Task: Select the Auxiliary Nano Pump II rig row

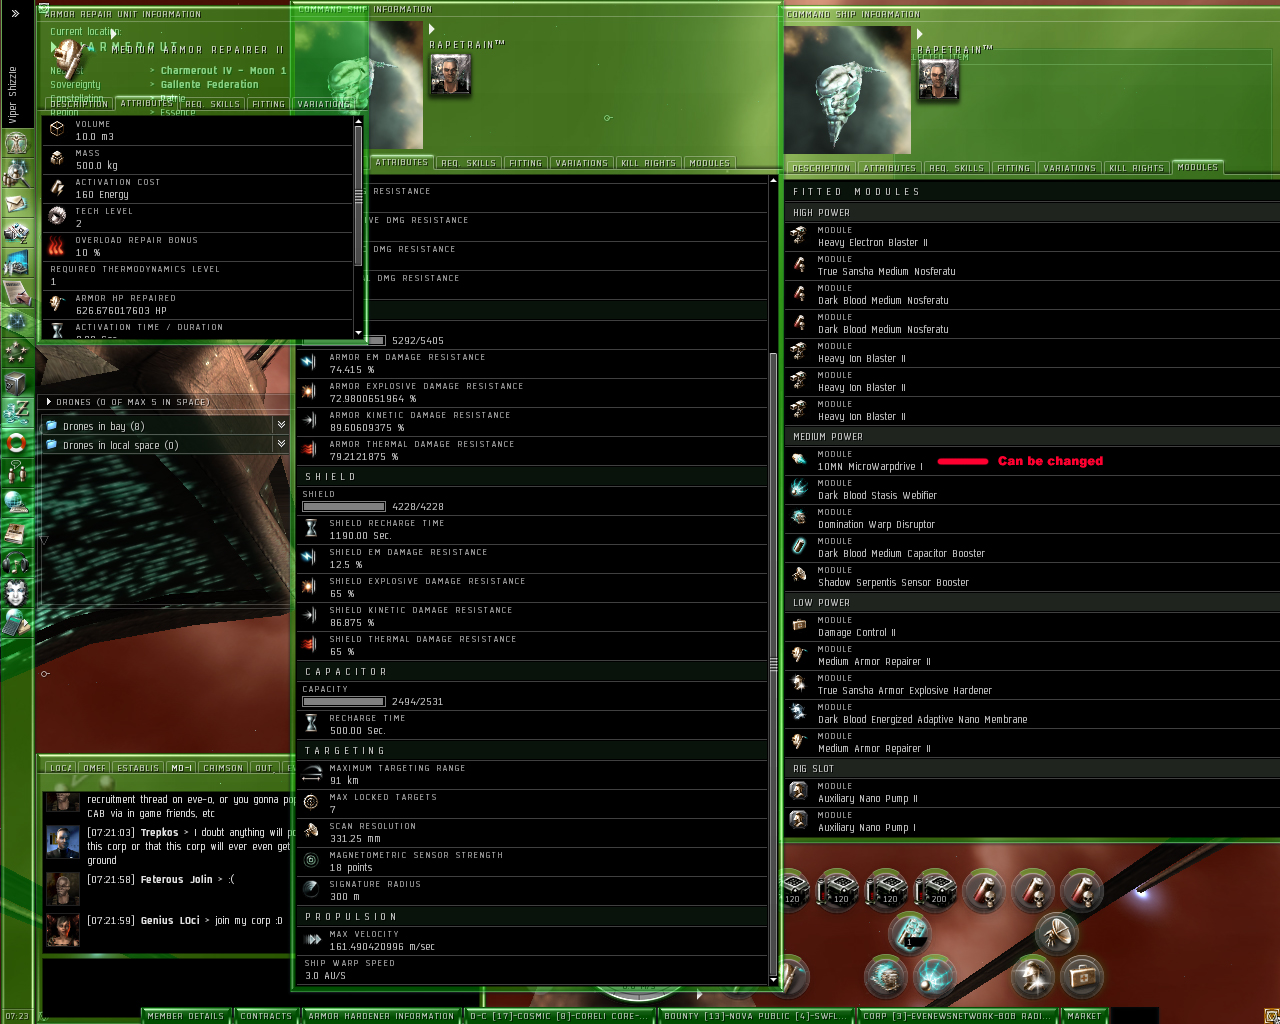Action: pyautogui.click(x=1032, y=793)
